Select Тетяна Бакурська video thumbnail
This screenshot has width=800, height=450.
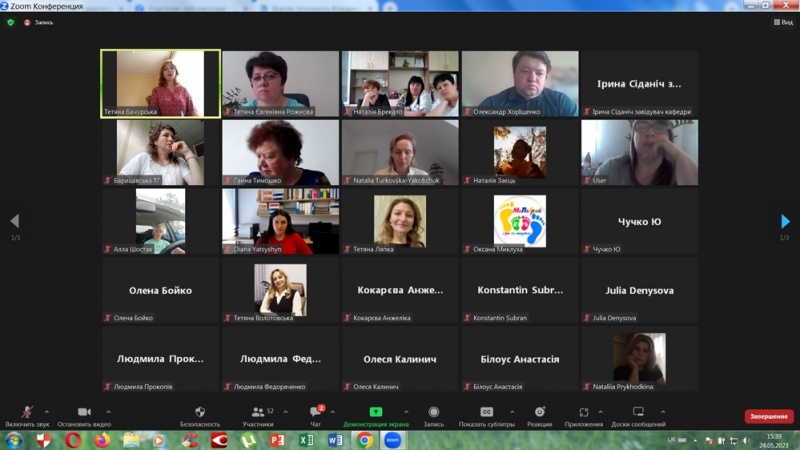pyautogui.click(x=160, y=84)
